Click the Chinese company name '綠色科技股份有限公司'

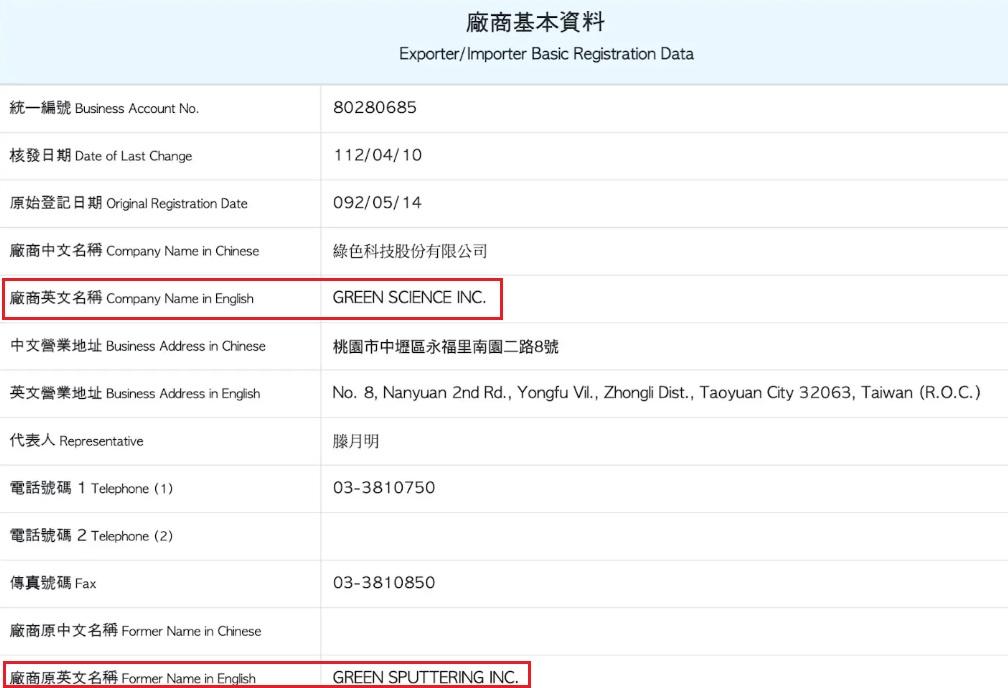[x=410, y=251]
